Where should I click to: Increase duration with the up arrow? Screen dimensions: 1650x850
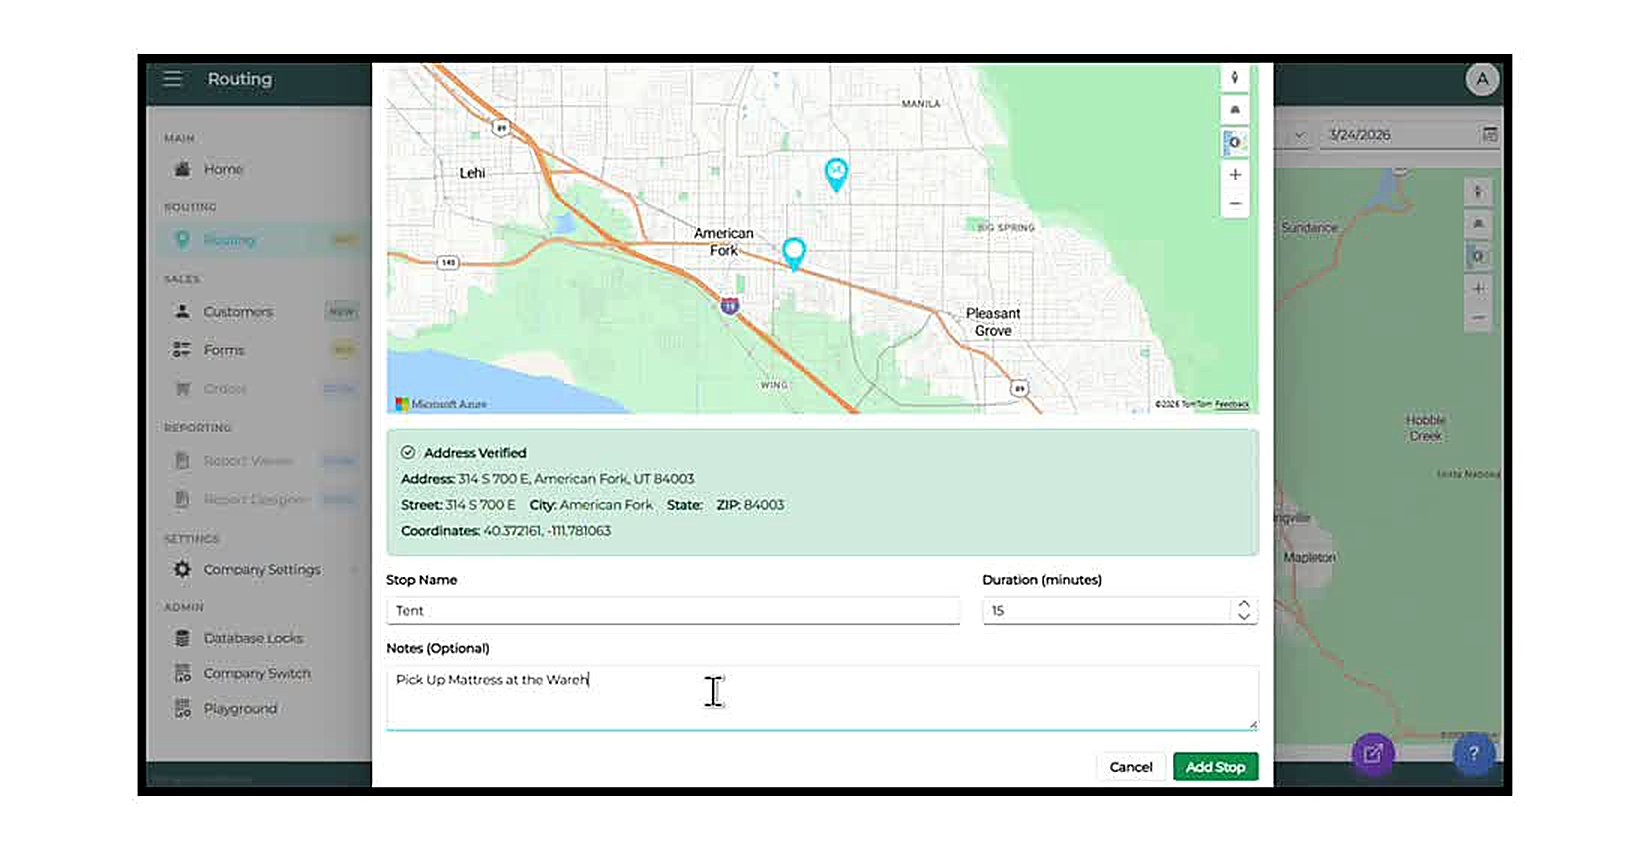coord(1243,604)
